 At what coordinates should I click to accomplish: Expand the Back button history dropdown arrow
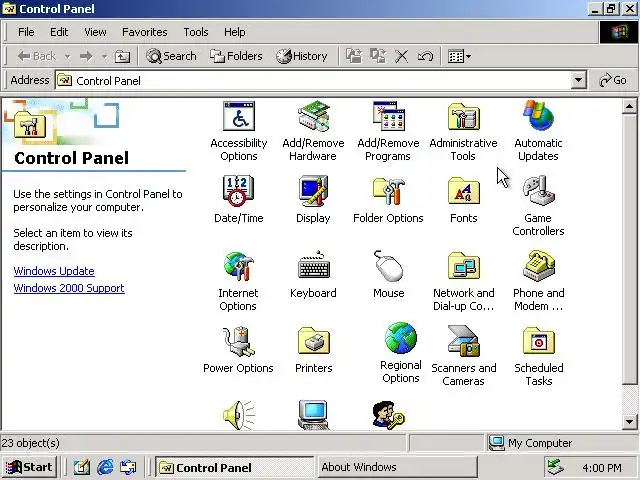(67, 56)
